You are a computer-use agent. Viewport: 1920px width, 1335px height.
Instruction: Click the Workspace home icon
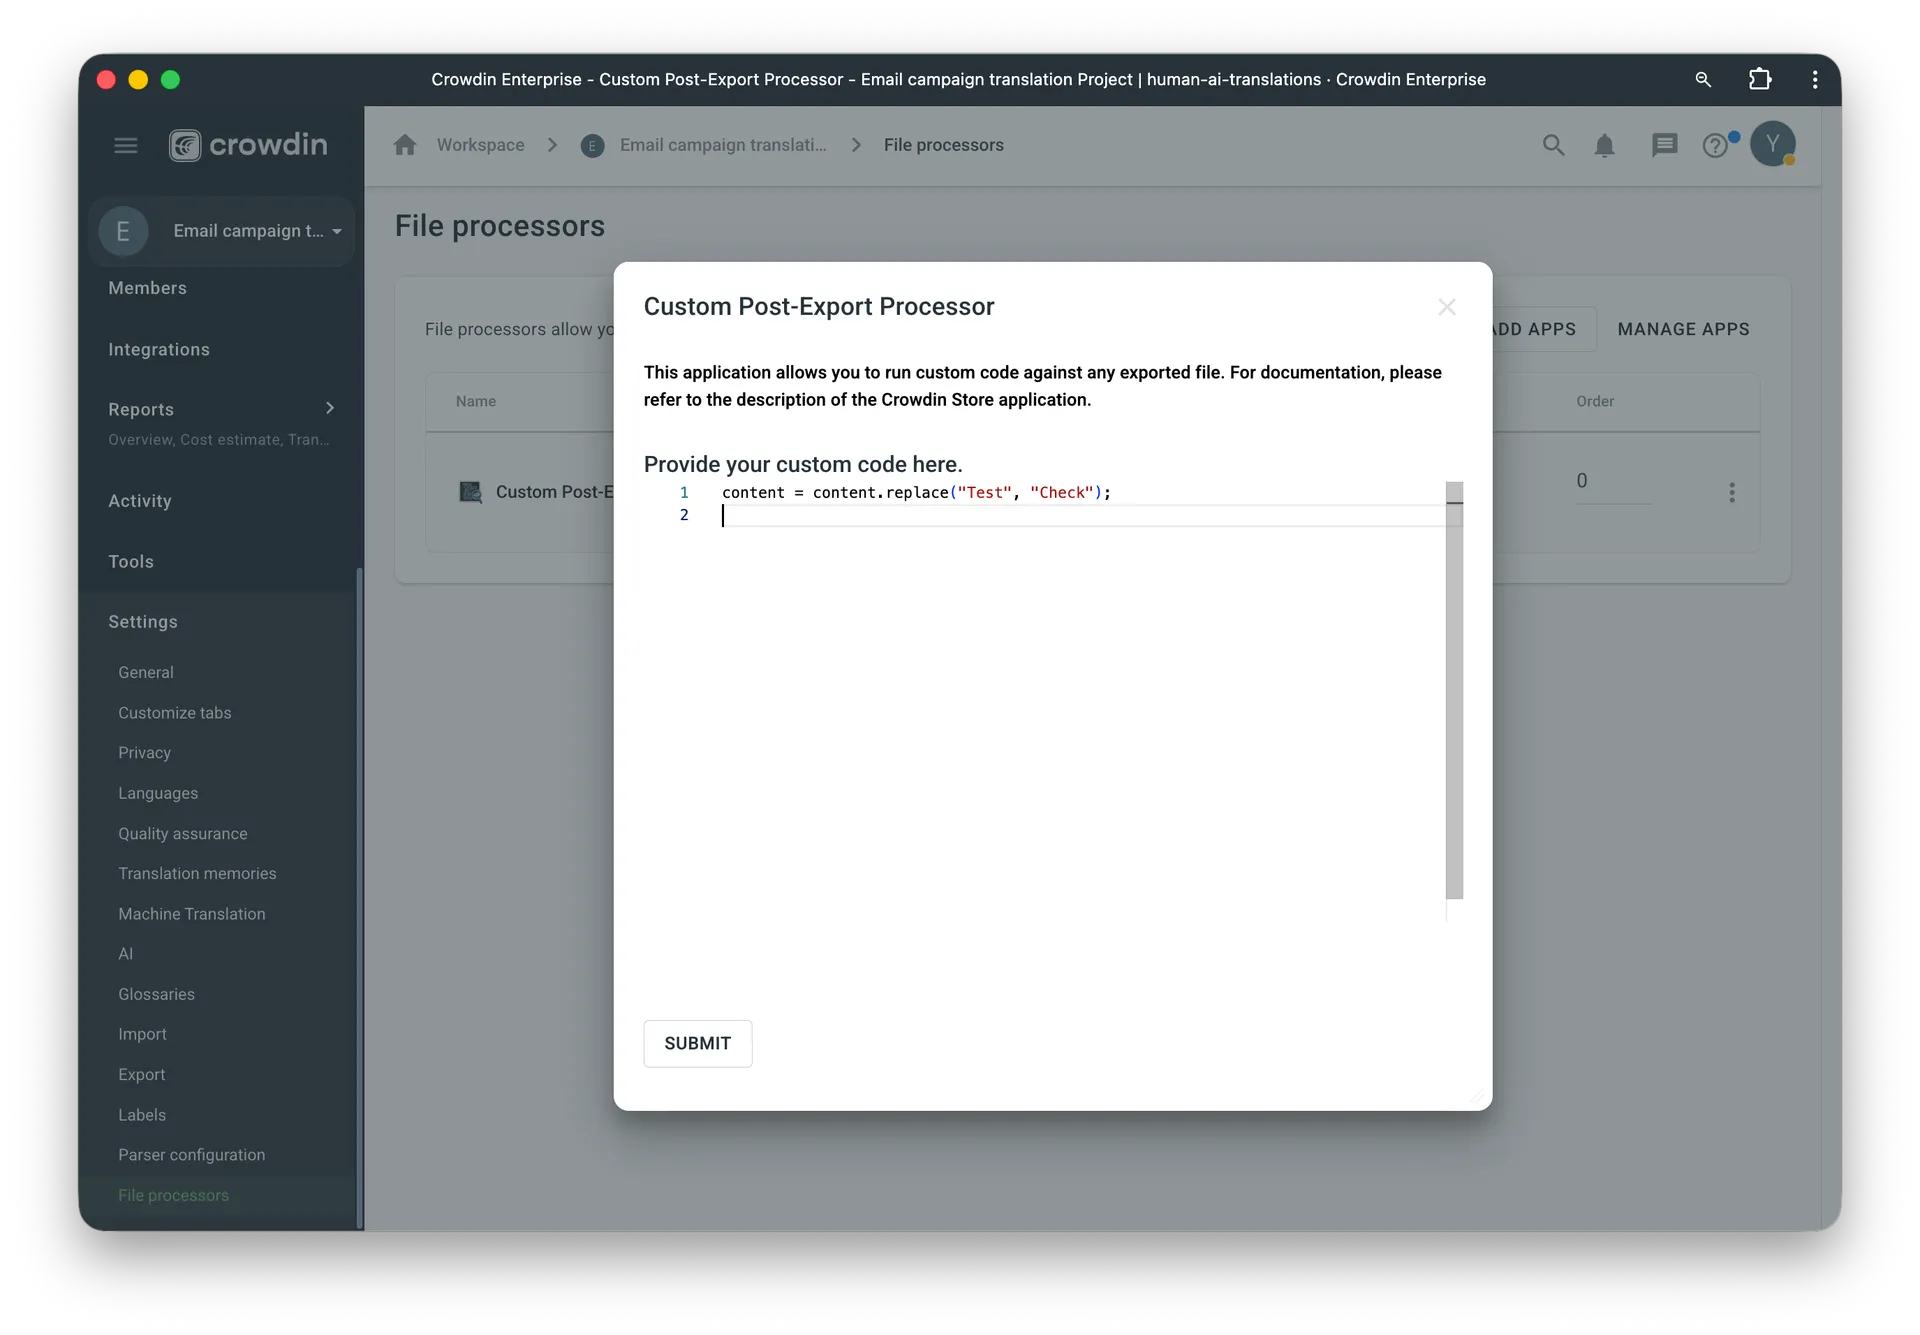tap(405, 145)
